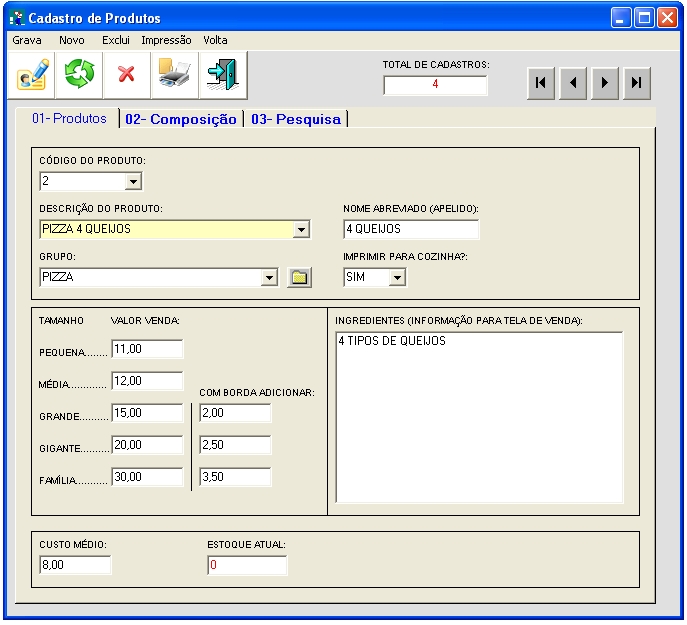
Task: Click the Grava save icon in toolbar
Action: tap(32, 75)
